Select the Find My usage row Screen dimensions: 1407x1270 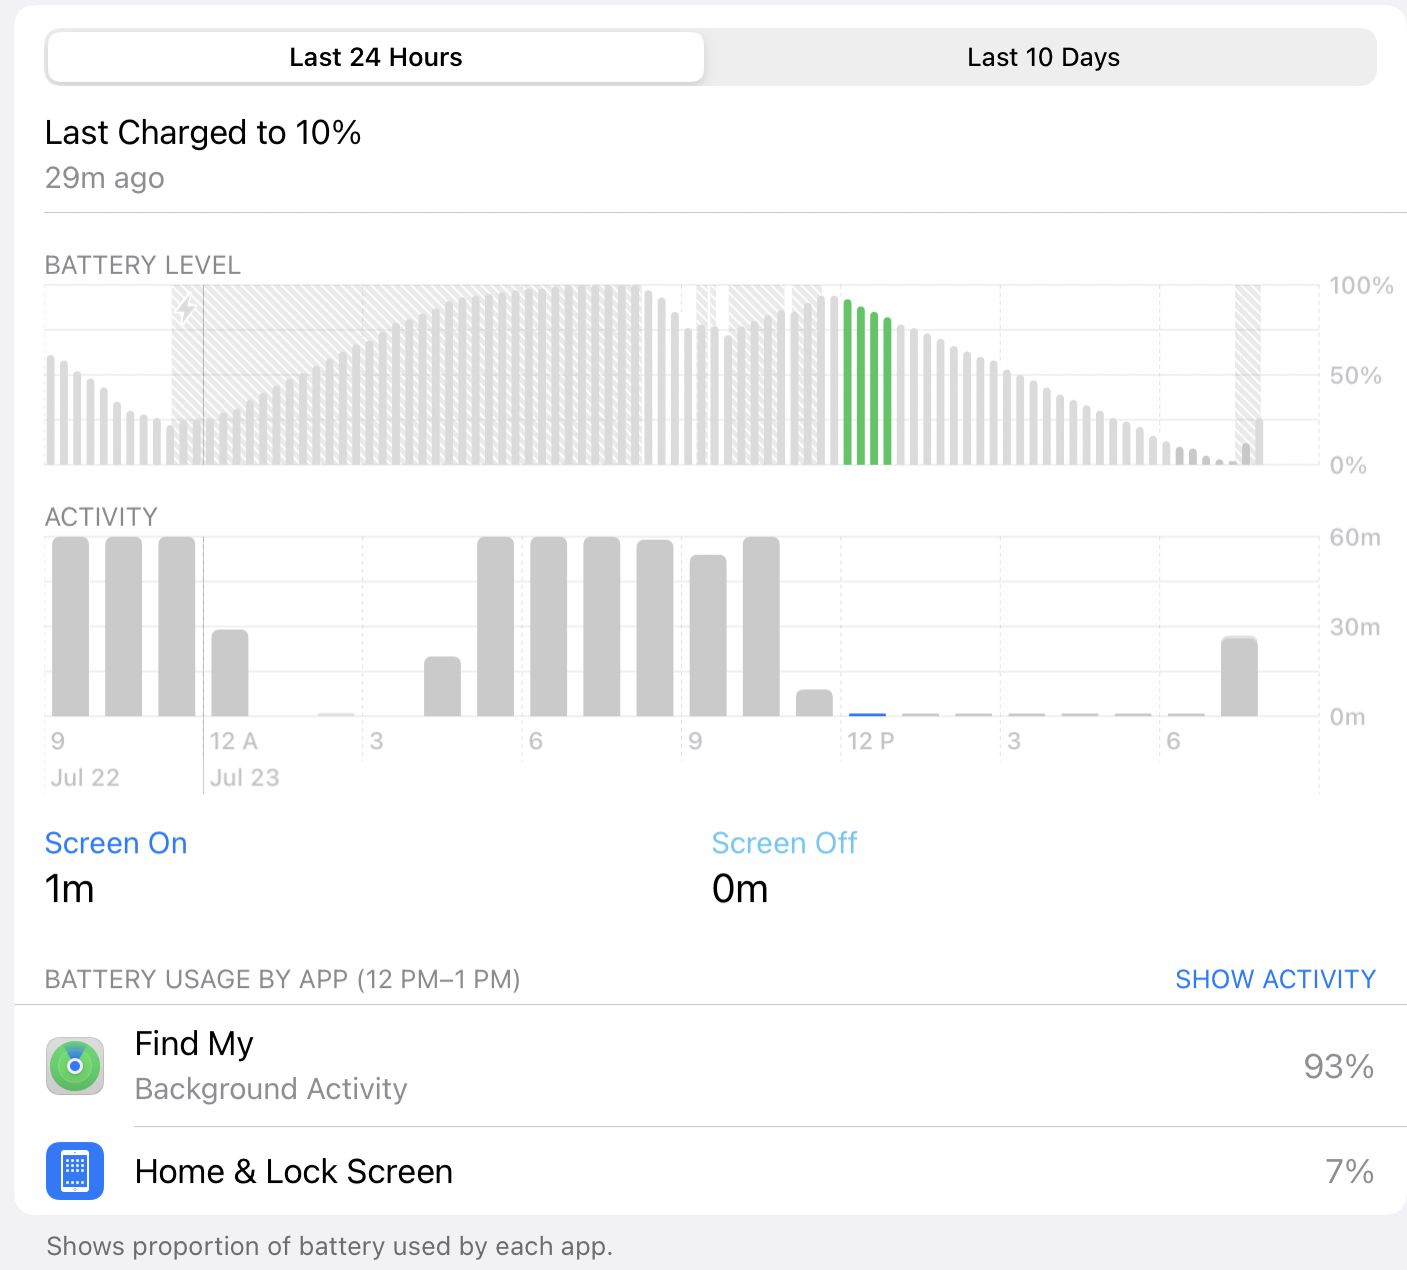pos(700,1066)
